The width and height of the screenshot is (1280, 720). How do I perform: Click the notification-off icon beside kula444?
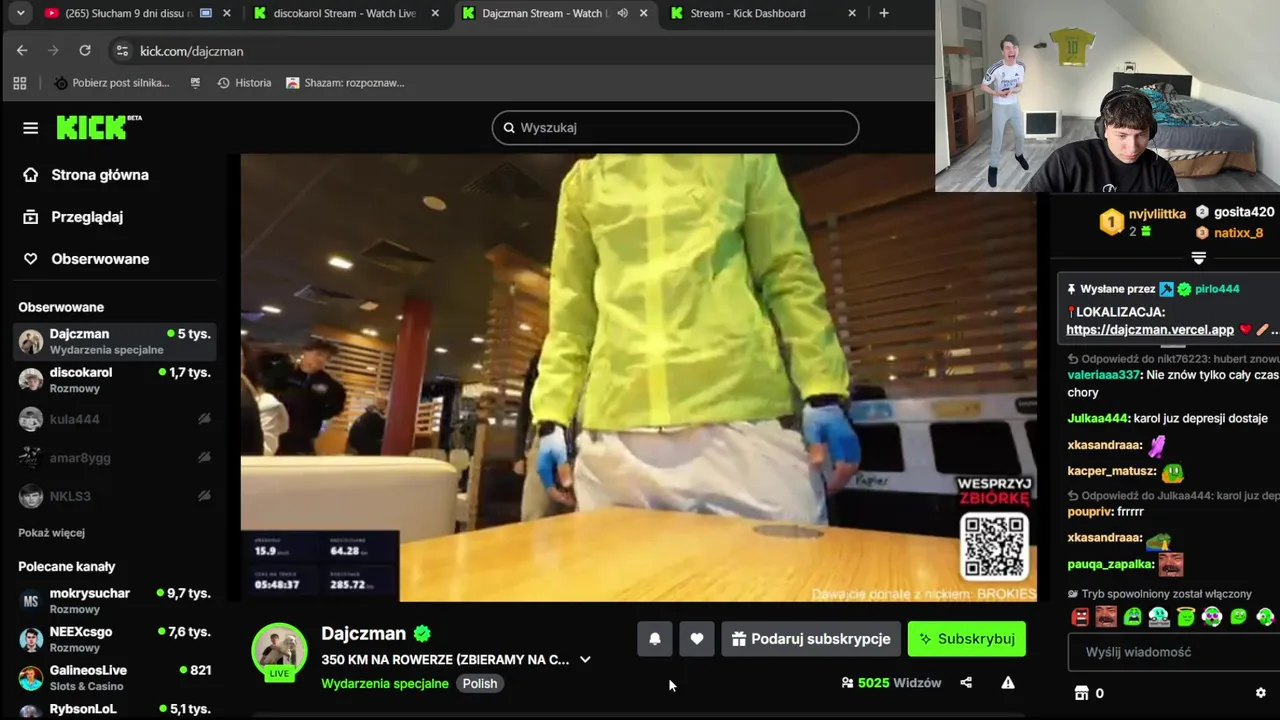pyautogui.click(x=204, y=419)
